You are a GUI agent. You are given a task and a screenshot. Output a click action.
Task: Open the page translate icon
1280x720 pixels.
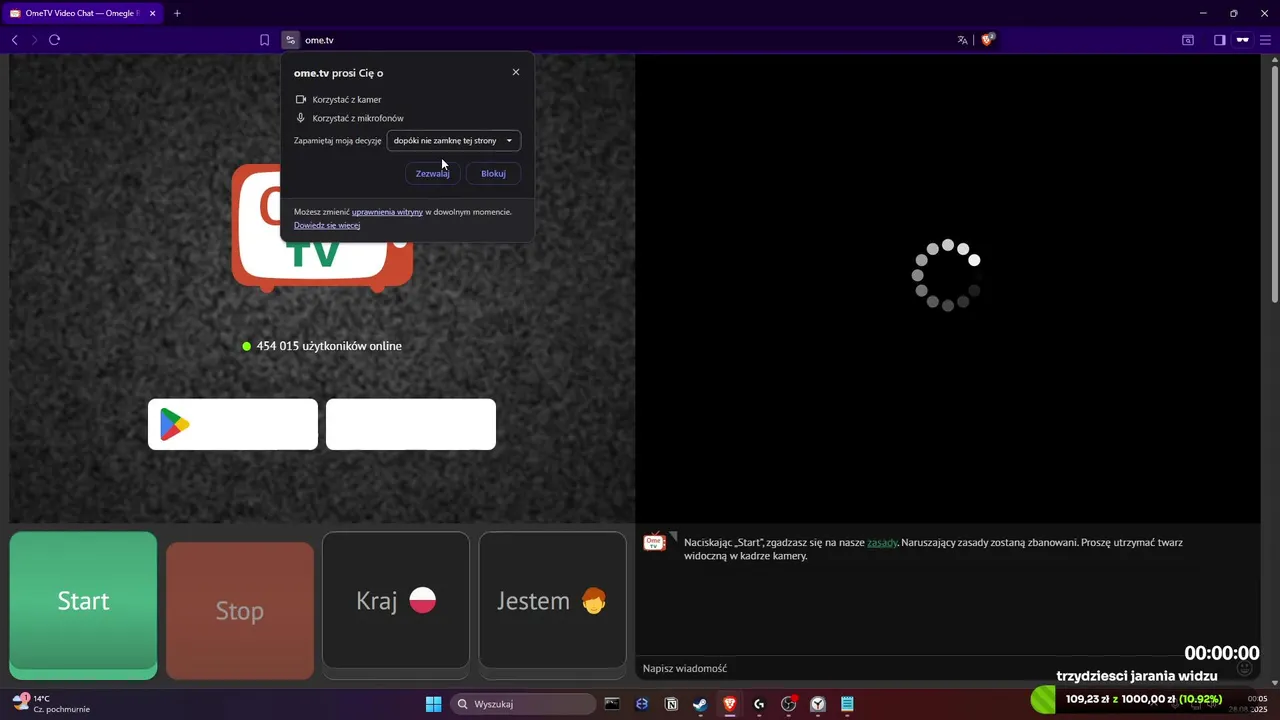(962, 40)
